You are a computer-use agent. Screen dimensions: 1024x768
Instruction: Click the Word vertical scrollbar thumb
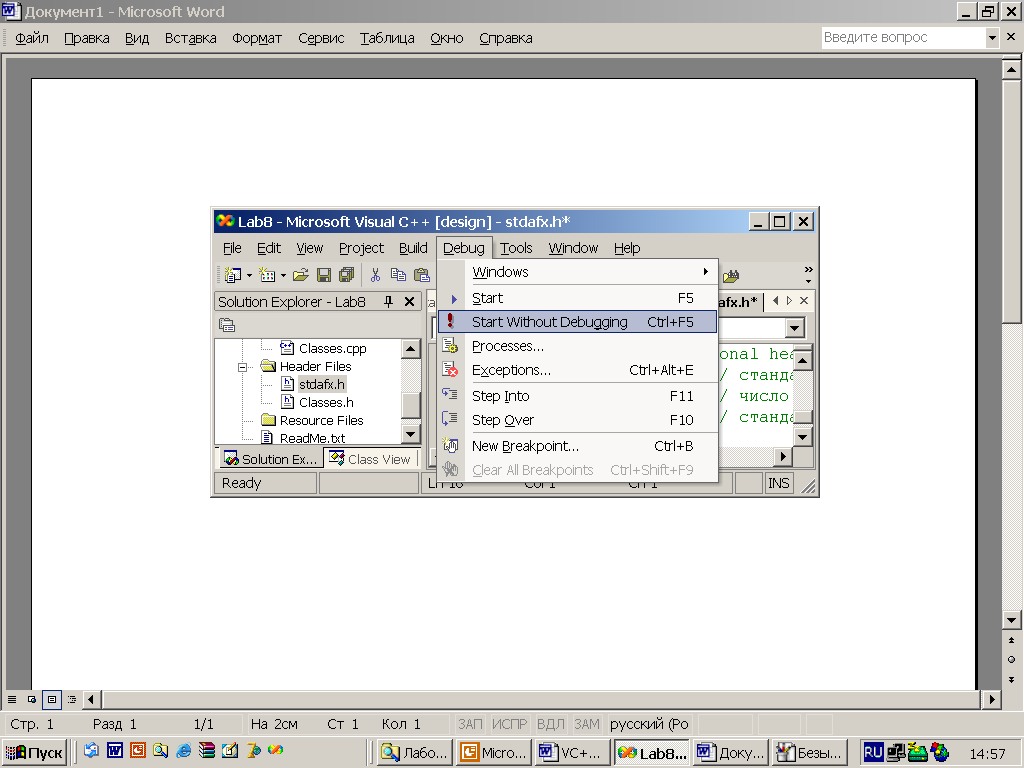pyautogui.click(x=1011, y=200)
